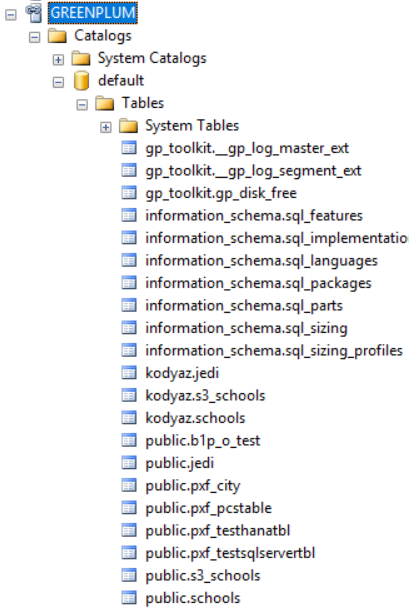Select gp_toolkit.__gp_log_segment_ext table name
This screenshot has height=611, width=409.
(x=253, y=171)
